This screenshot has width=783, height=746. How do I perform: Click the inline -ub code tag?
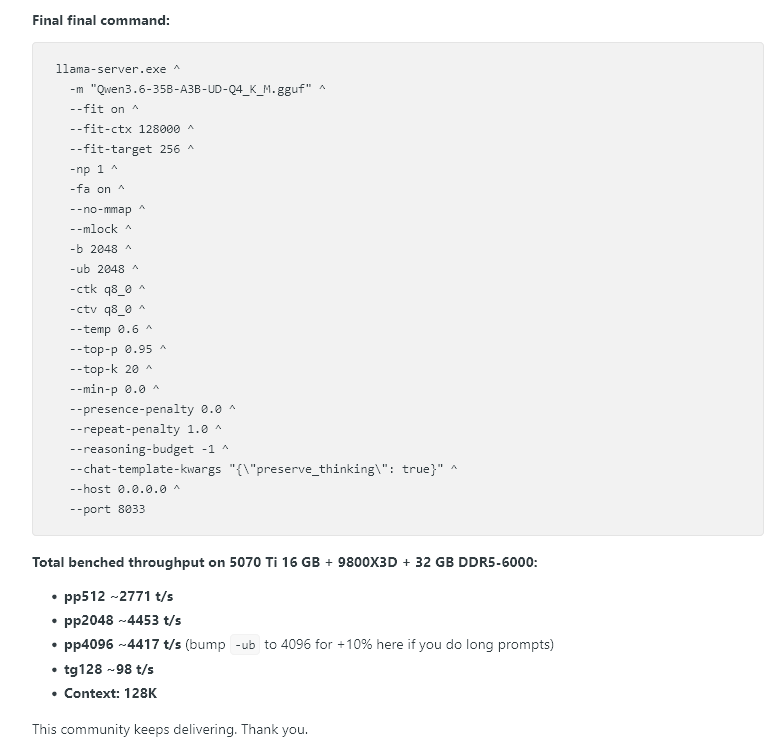point(245,645)
